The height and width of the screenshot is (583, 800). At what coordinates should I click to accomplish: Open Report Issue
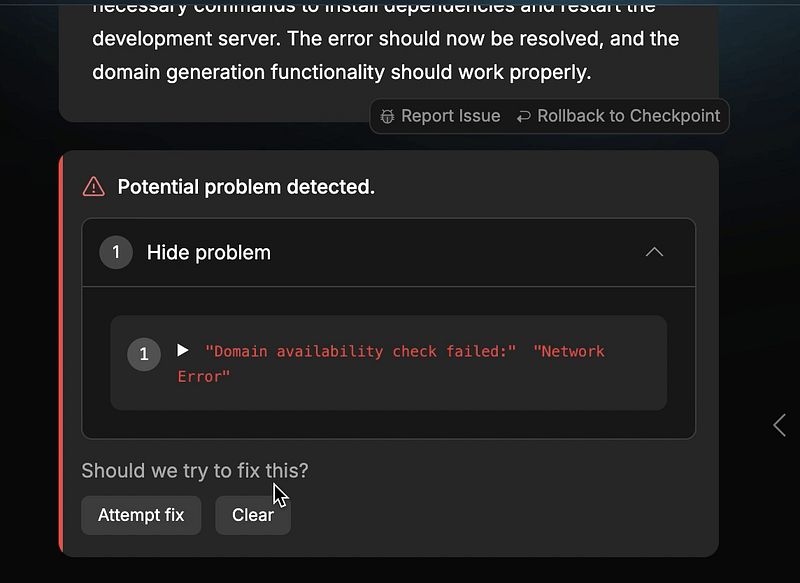point(450,116)
